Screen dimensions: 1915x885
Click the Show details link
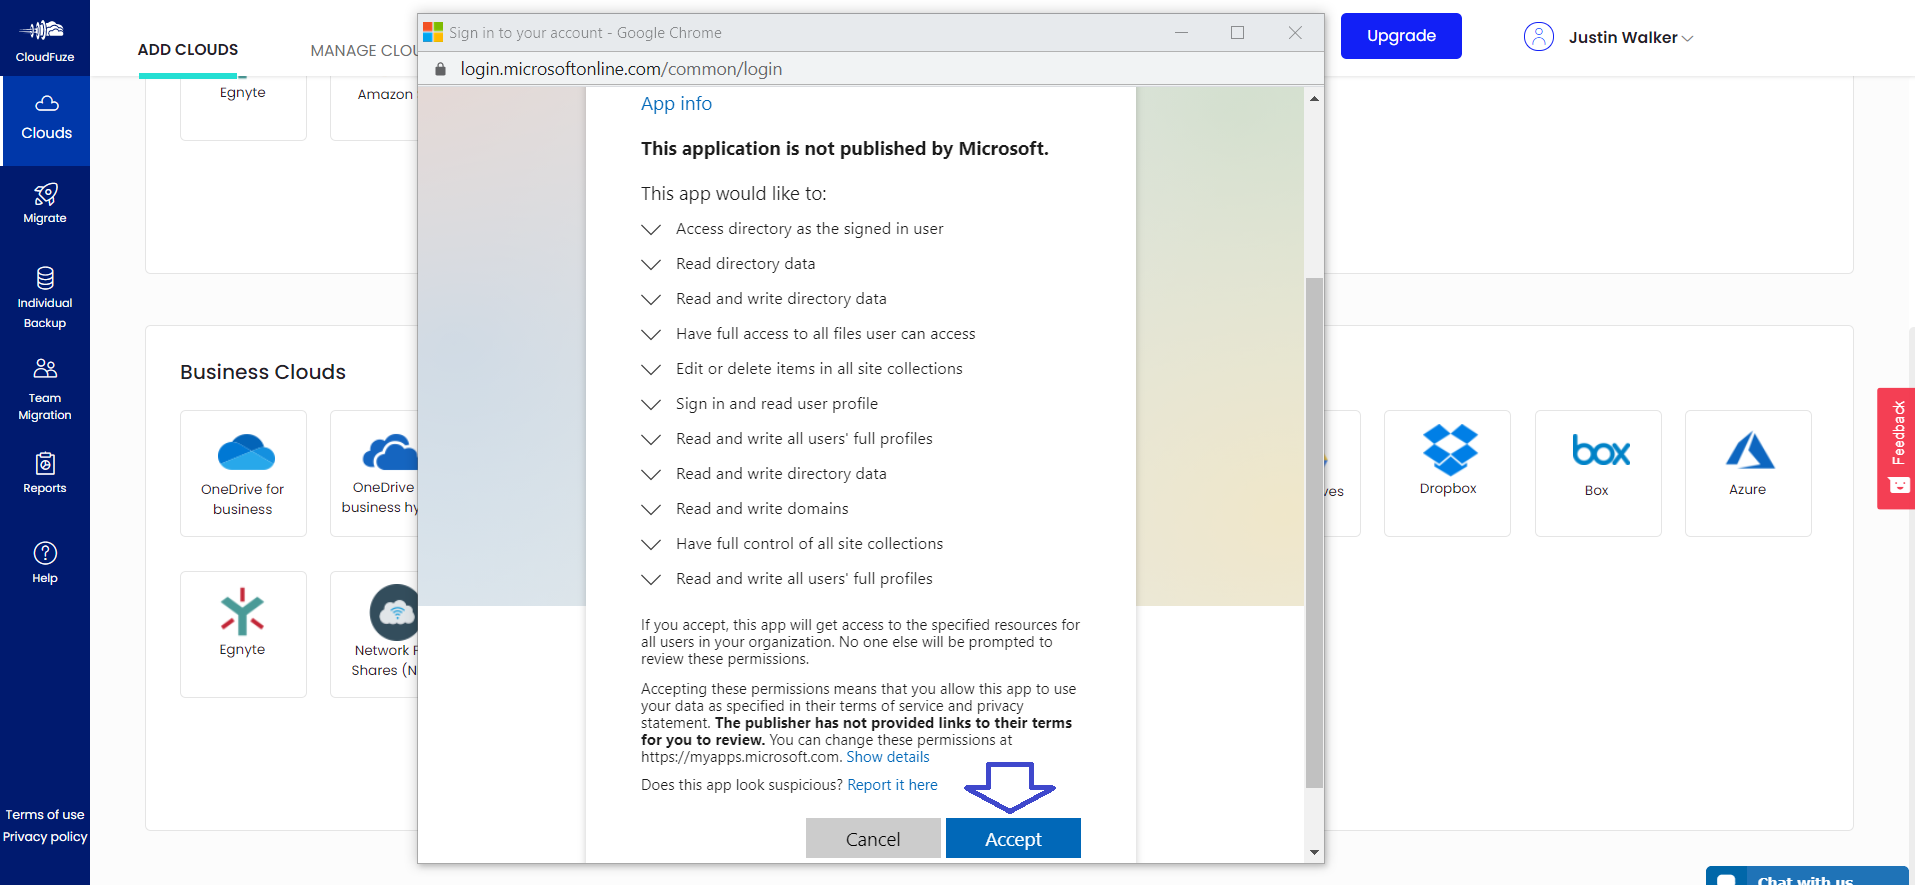click(888, 757)
